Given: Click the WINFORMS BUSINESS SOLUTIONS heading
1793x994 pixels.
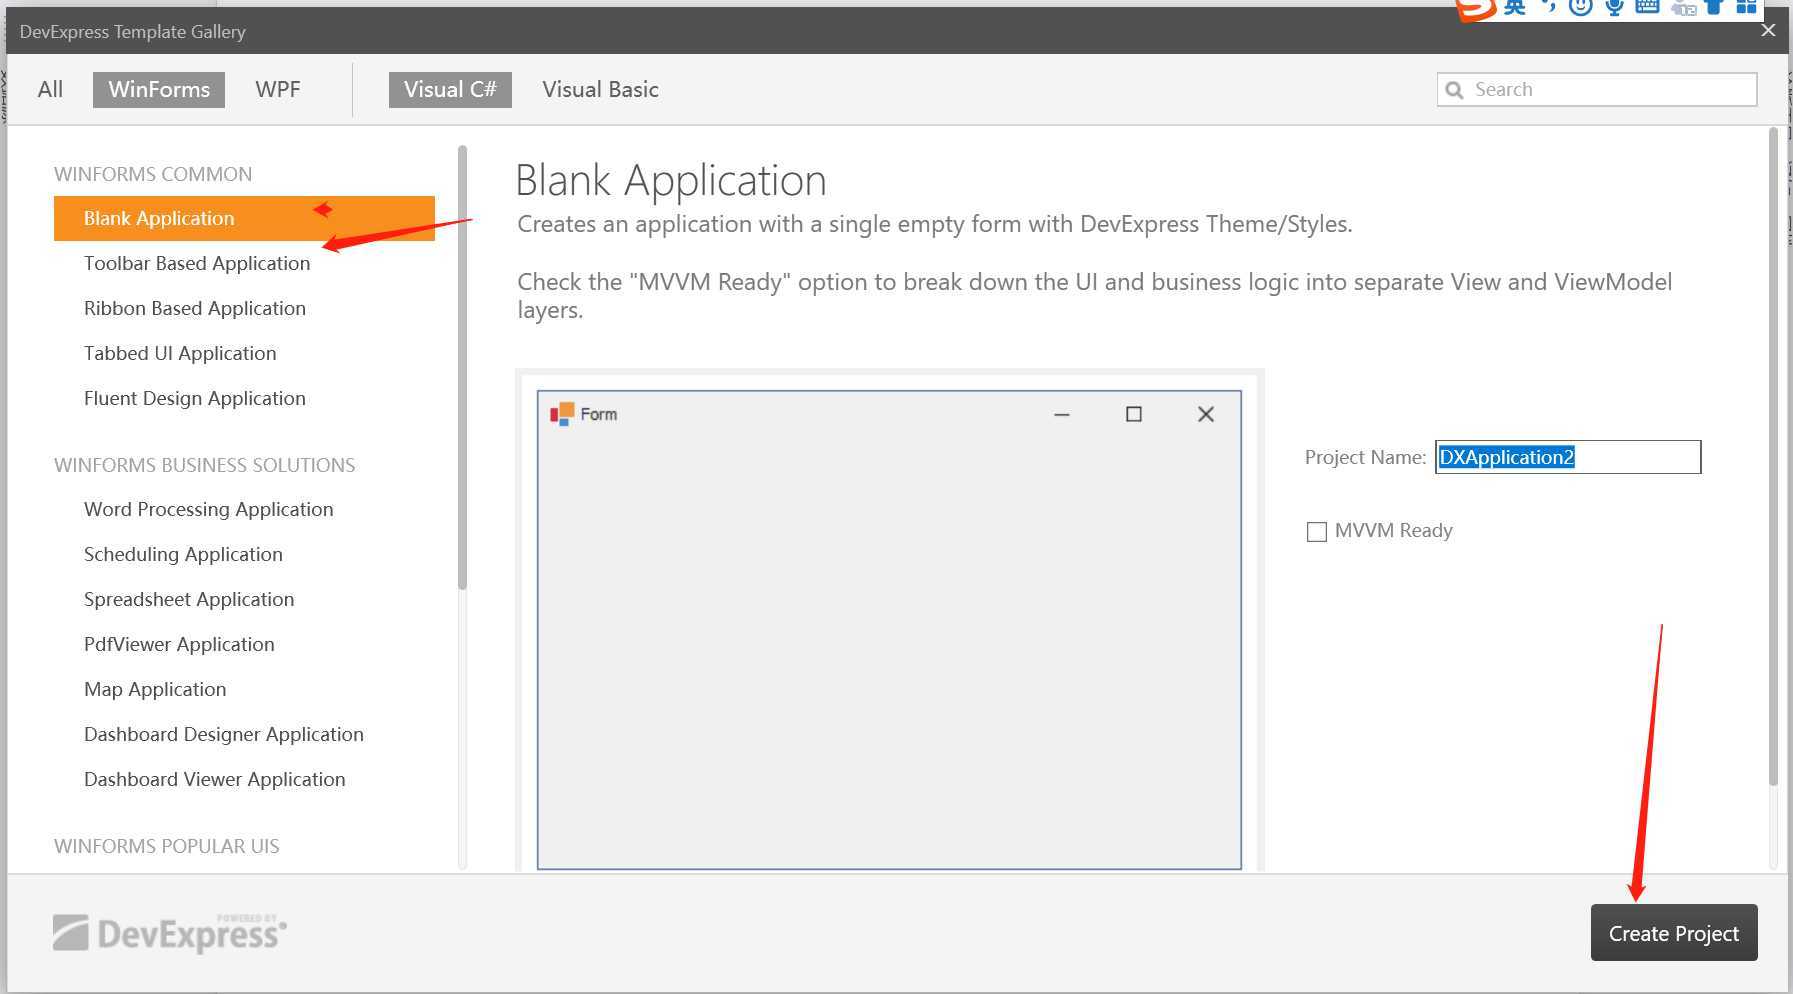Looking at the screenshot, I should coord(204,465).
